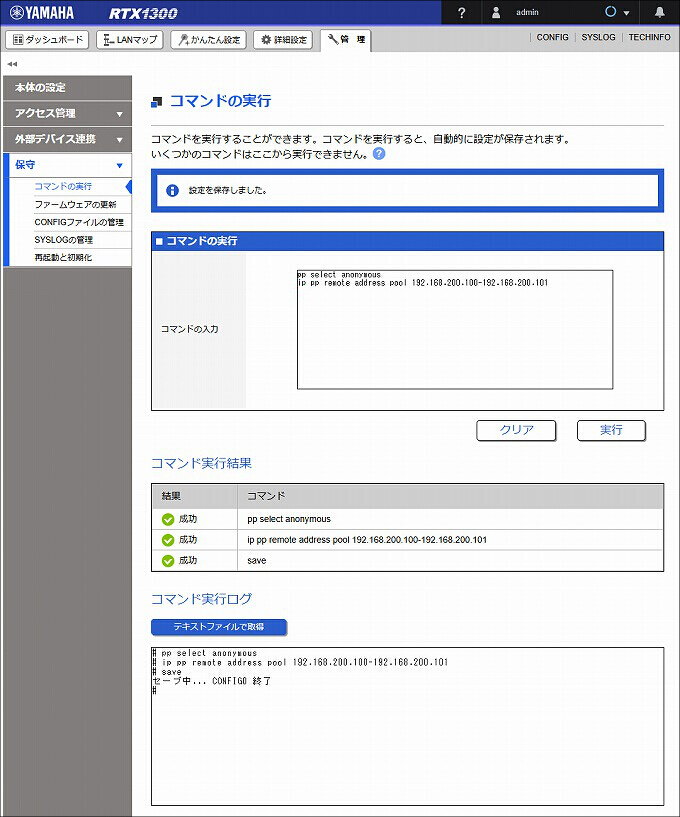The image size is (680, 817).
Task: Open the circular status dropdown in header
Action: click(x=617, y=12)
